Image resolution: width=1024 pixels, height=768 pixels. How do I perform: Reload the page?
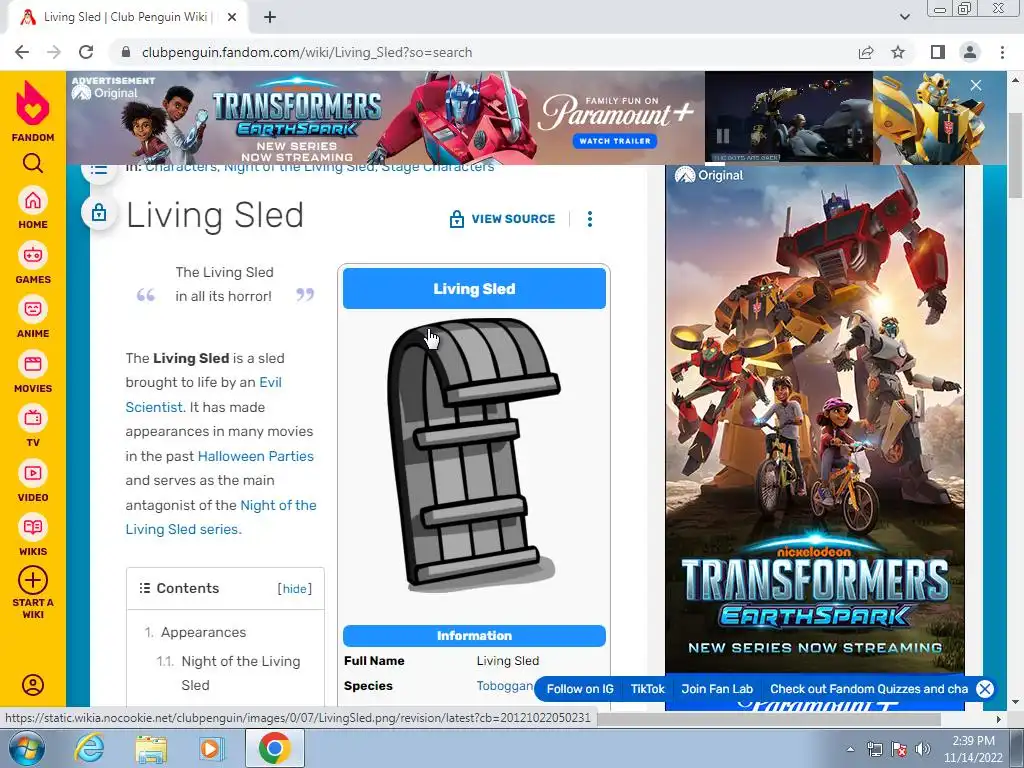coord(86,52)
